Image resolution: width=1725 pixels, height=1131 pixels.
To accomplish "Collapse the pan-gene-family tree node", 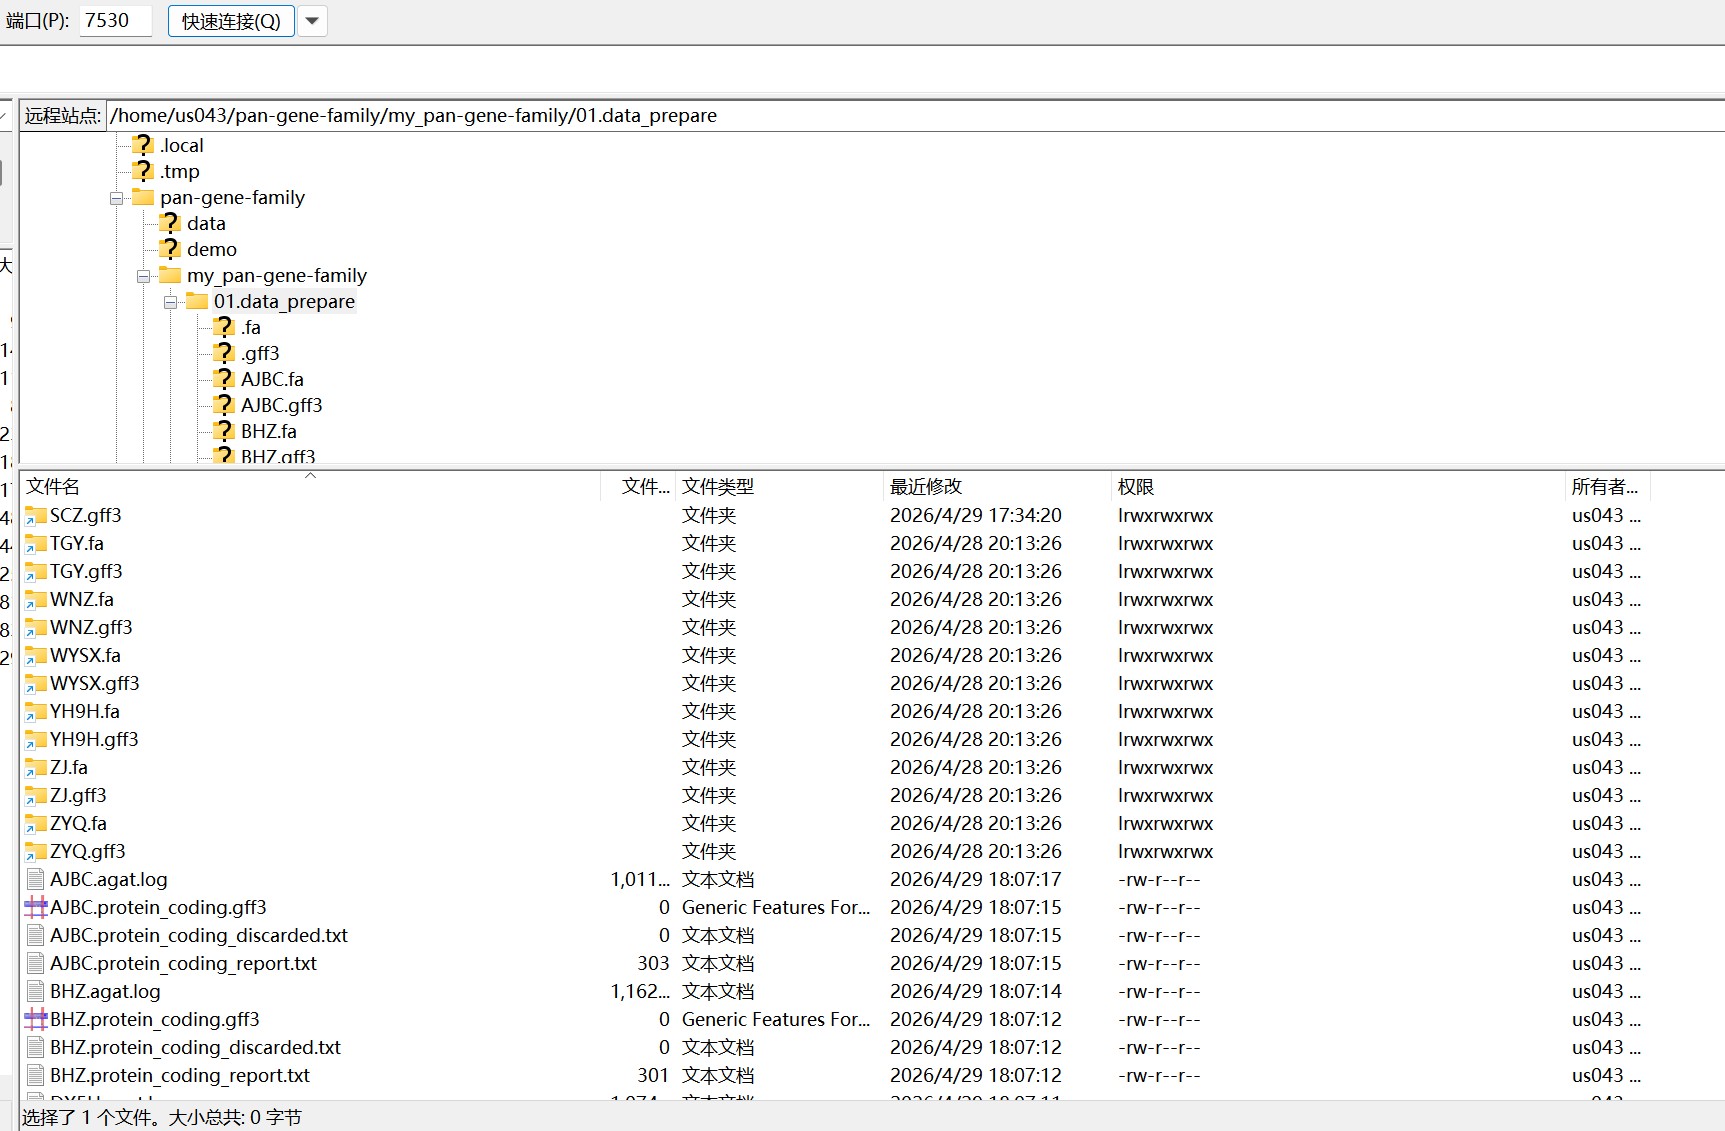I will click(116, 198).
